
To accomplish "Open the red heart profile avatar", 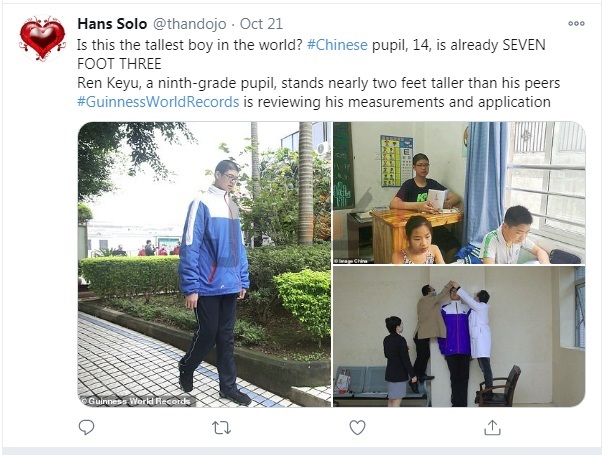I will [43, 39].
